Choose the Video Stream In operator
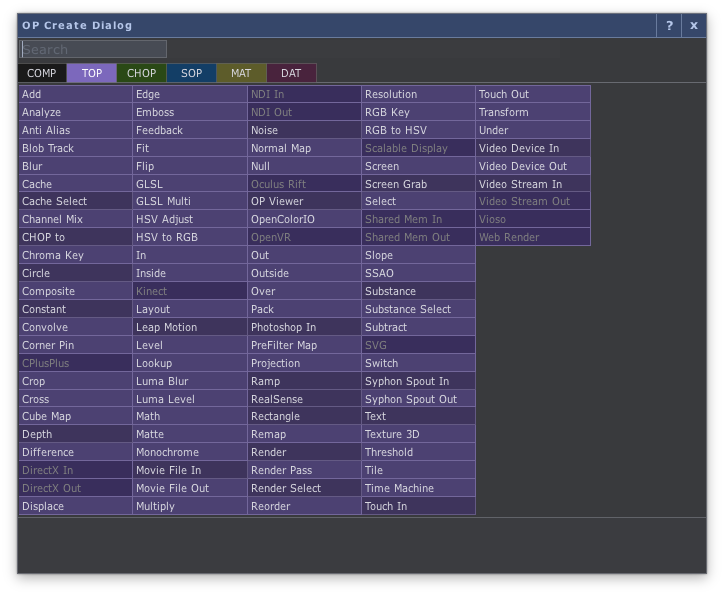724x595 pixels. pyautogui.click(x=533, y=184)
